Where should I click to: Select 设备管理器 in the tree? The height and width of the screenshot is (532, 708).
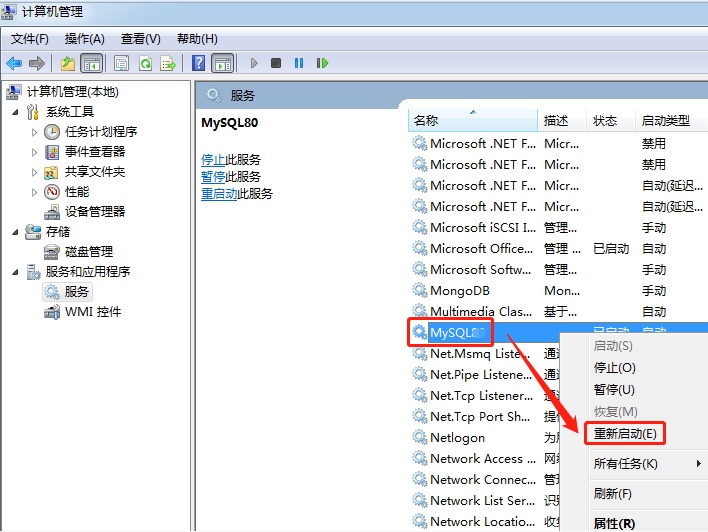pyautogui.click(x=95, y=212)
